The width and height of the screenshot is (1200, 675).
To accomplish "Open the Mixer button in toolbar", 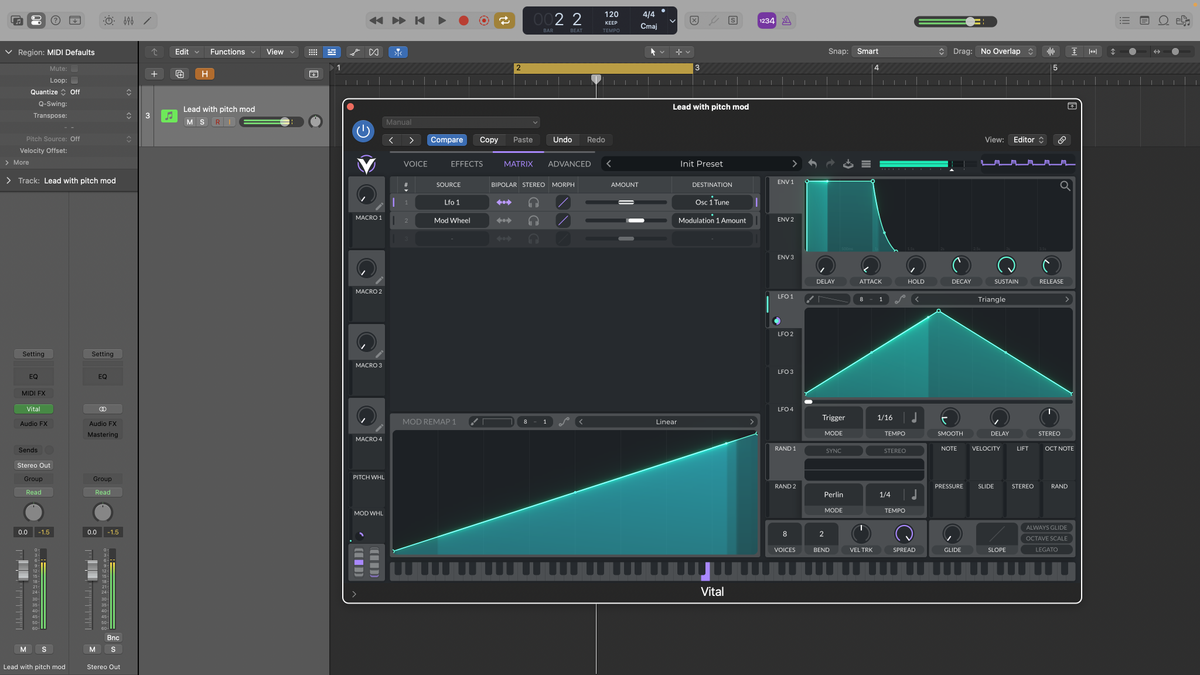I will tap(128, 20).
